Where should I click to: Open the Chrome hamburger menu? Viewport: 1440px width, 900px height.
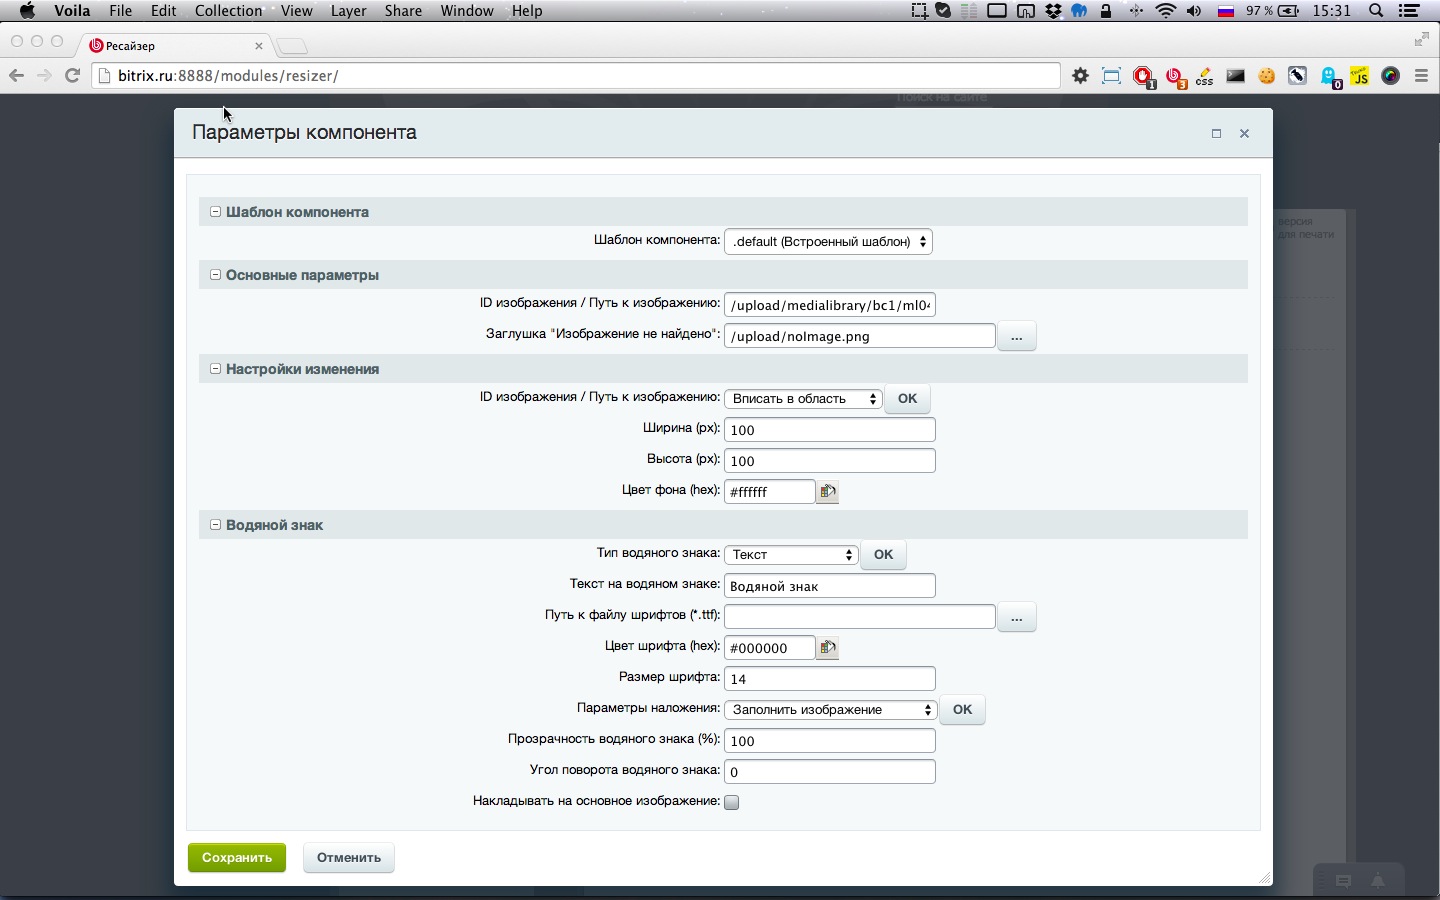[1422, 76]
